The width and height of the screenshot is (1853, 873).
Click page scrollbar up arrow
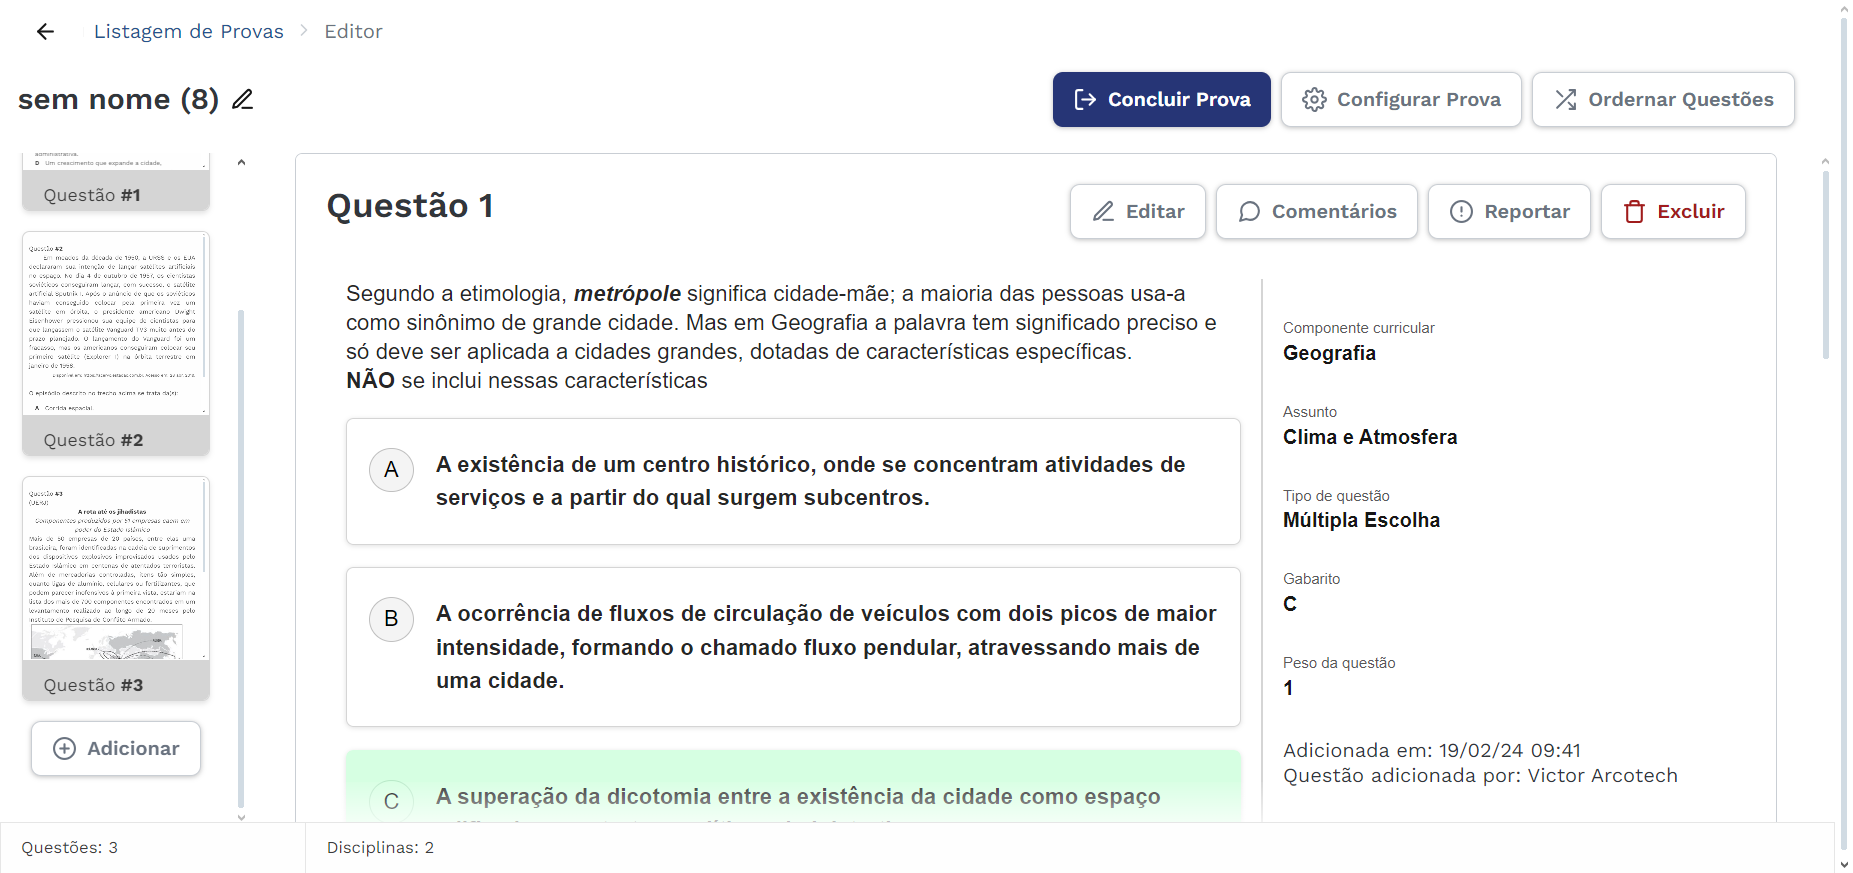(x=1844, y=7)
